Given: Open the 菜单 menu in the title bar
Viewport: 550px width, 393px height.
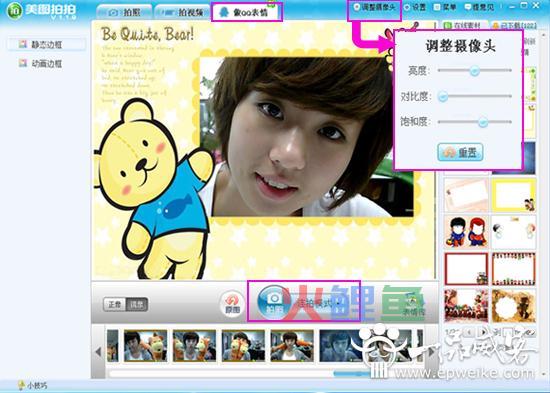Looking at the screenshot, I should coord(445,7).
